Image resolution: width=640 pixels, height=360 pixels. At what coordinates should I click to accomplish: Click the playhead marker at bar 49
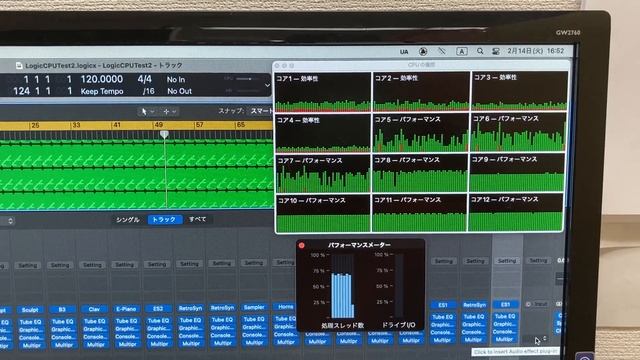pos(164,134)
